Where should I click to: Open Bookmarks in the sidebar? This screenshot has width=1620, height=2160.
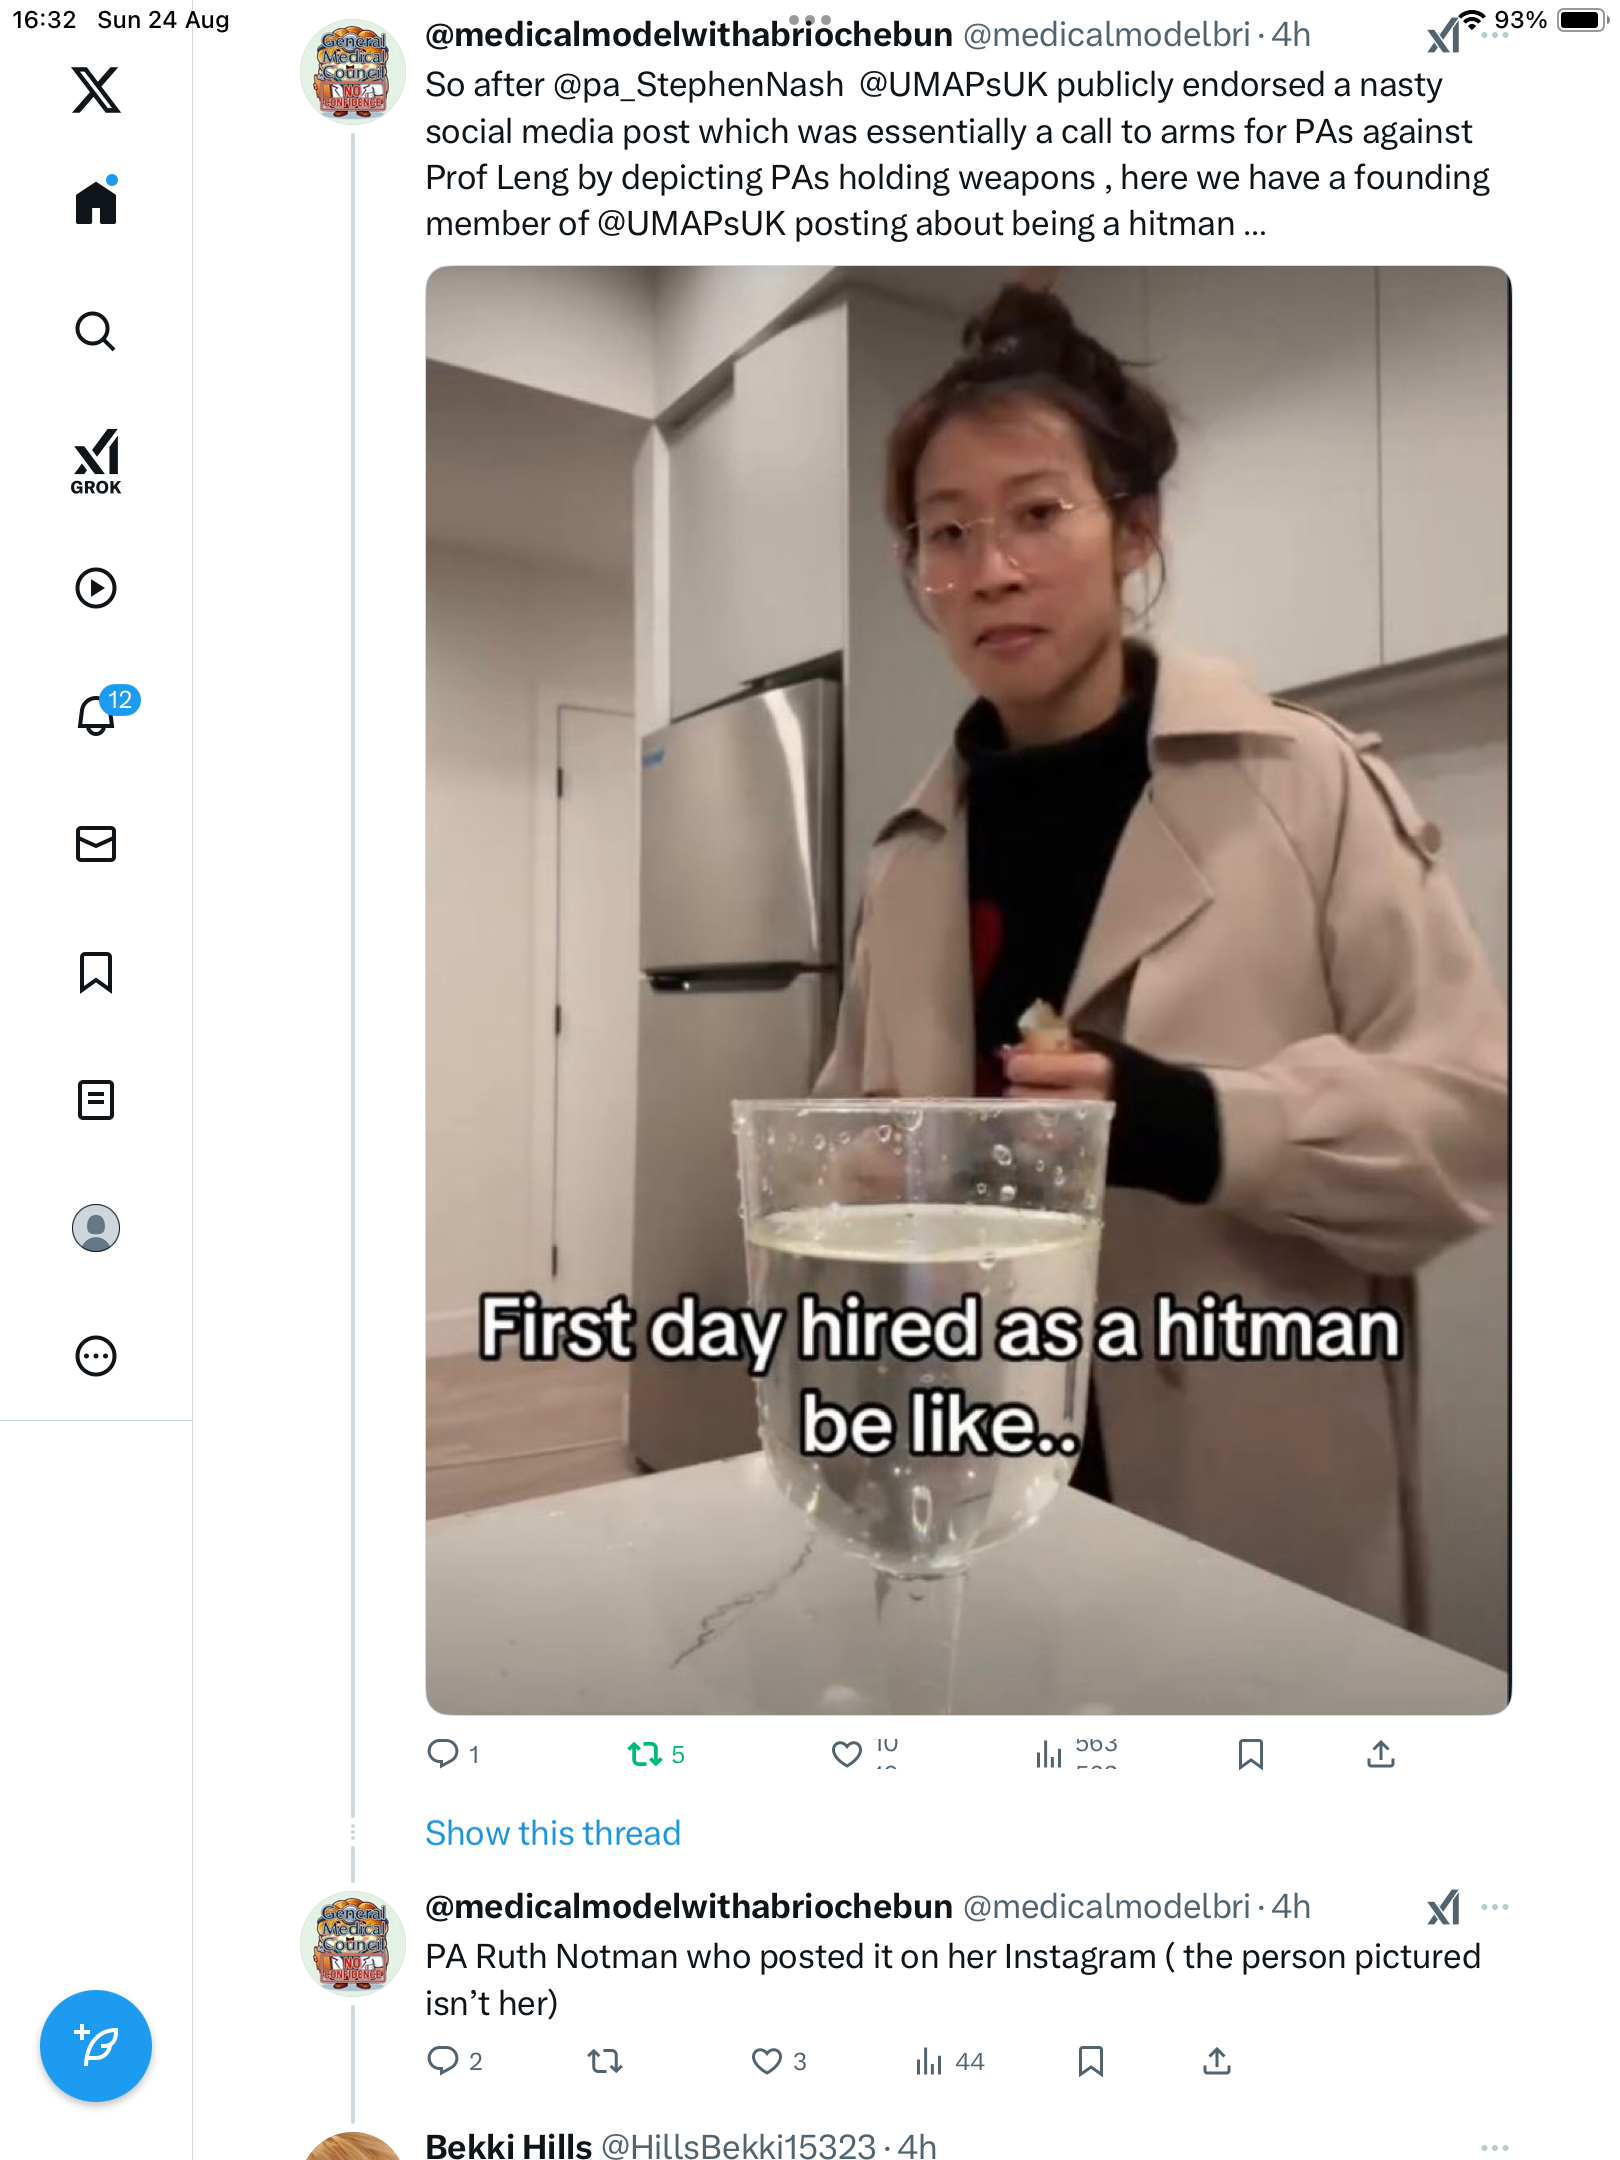(96, 972)
